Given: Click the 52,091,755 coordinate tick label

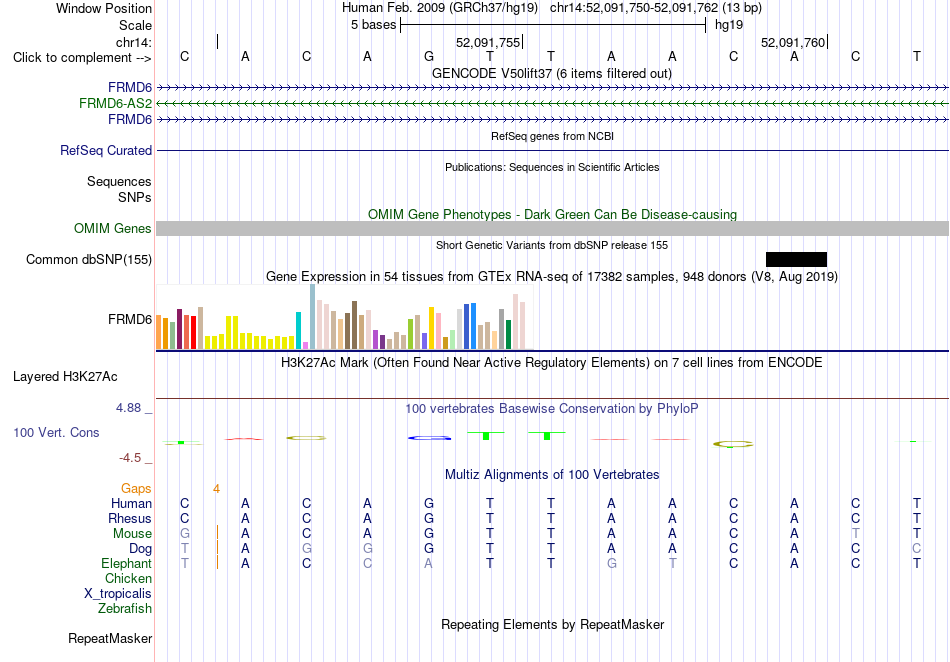Looking at the screenshot, I should [x=488, y=42].
